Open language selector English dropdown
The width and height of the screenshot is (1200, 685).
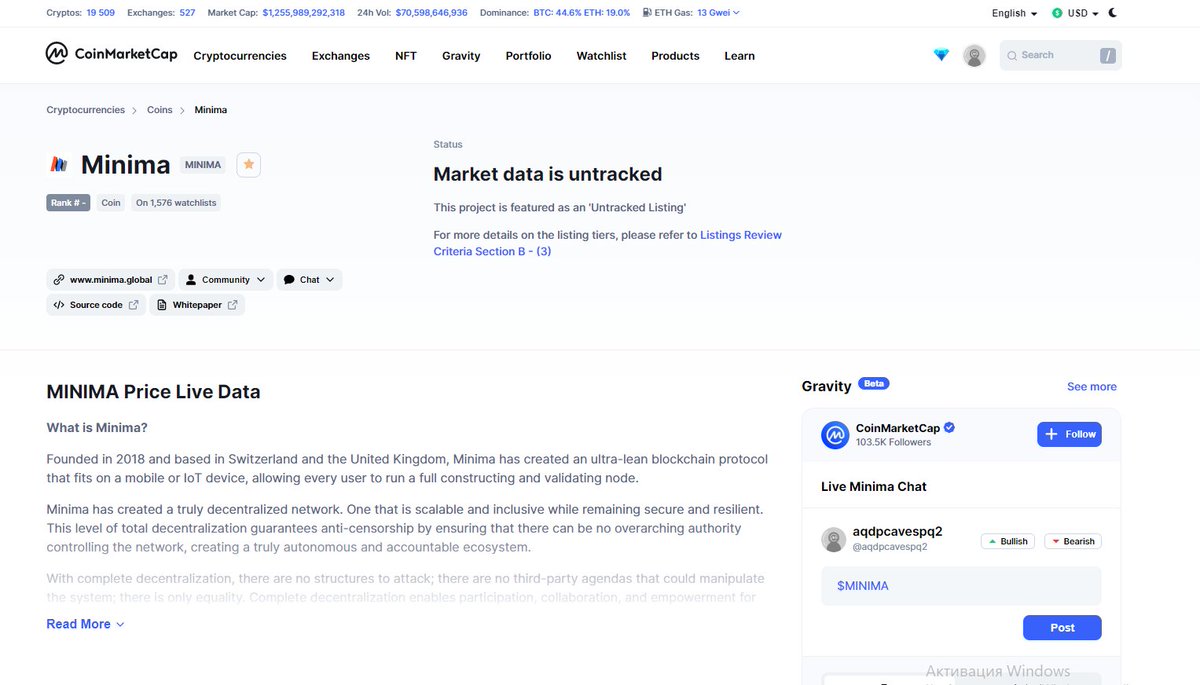[1014, 13]
